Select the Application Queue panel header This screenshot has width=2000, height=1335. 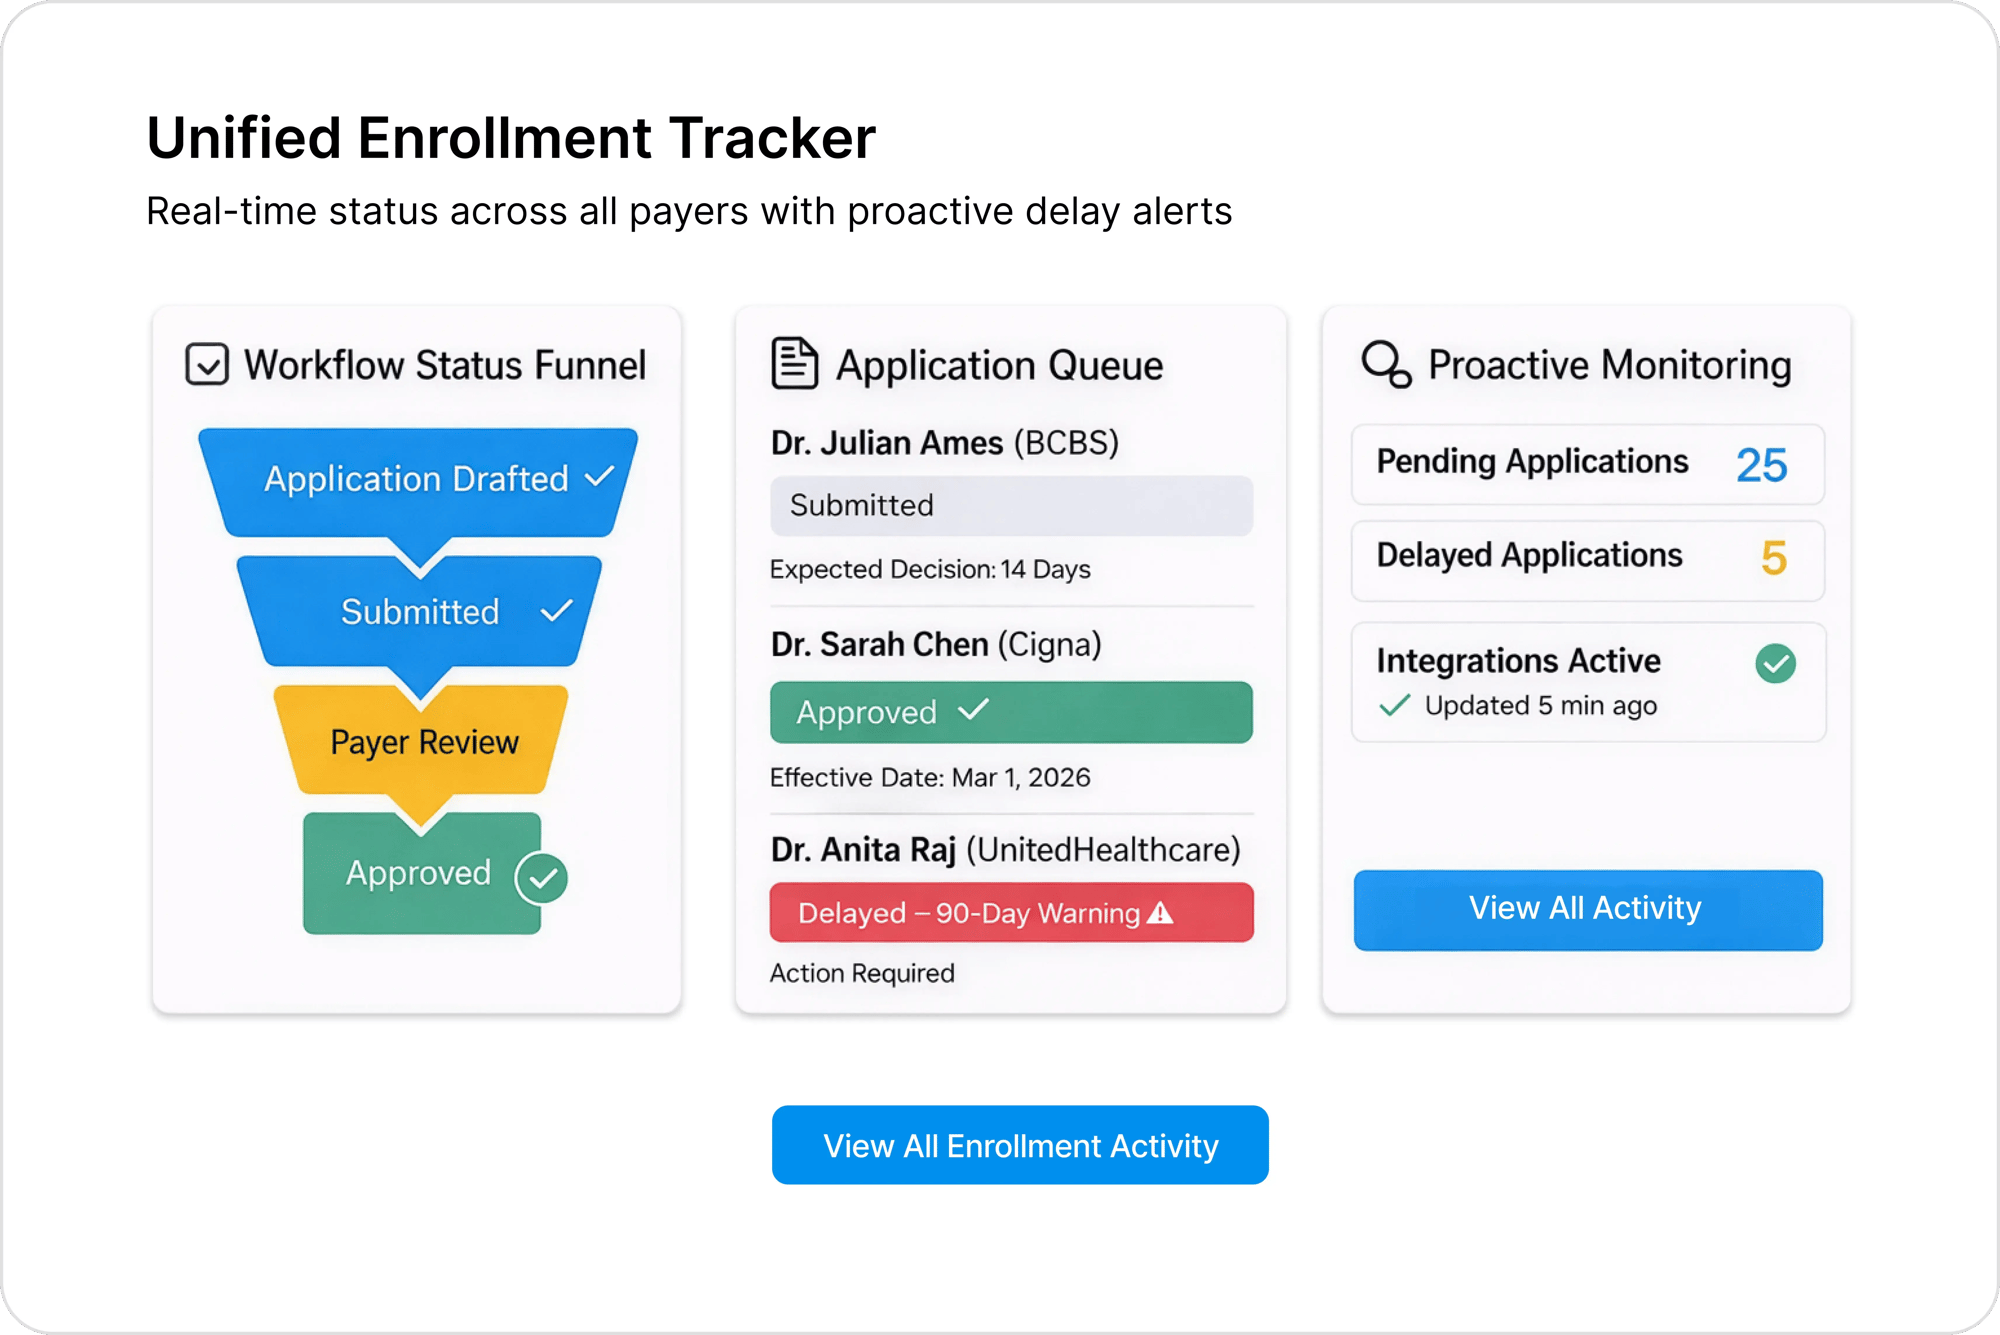1000,364
